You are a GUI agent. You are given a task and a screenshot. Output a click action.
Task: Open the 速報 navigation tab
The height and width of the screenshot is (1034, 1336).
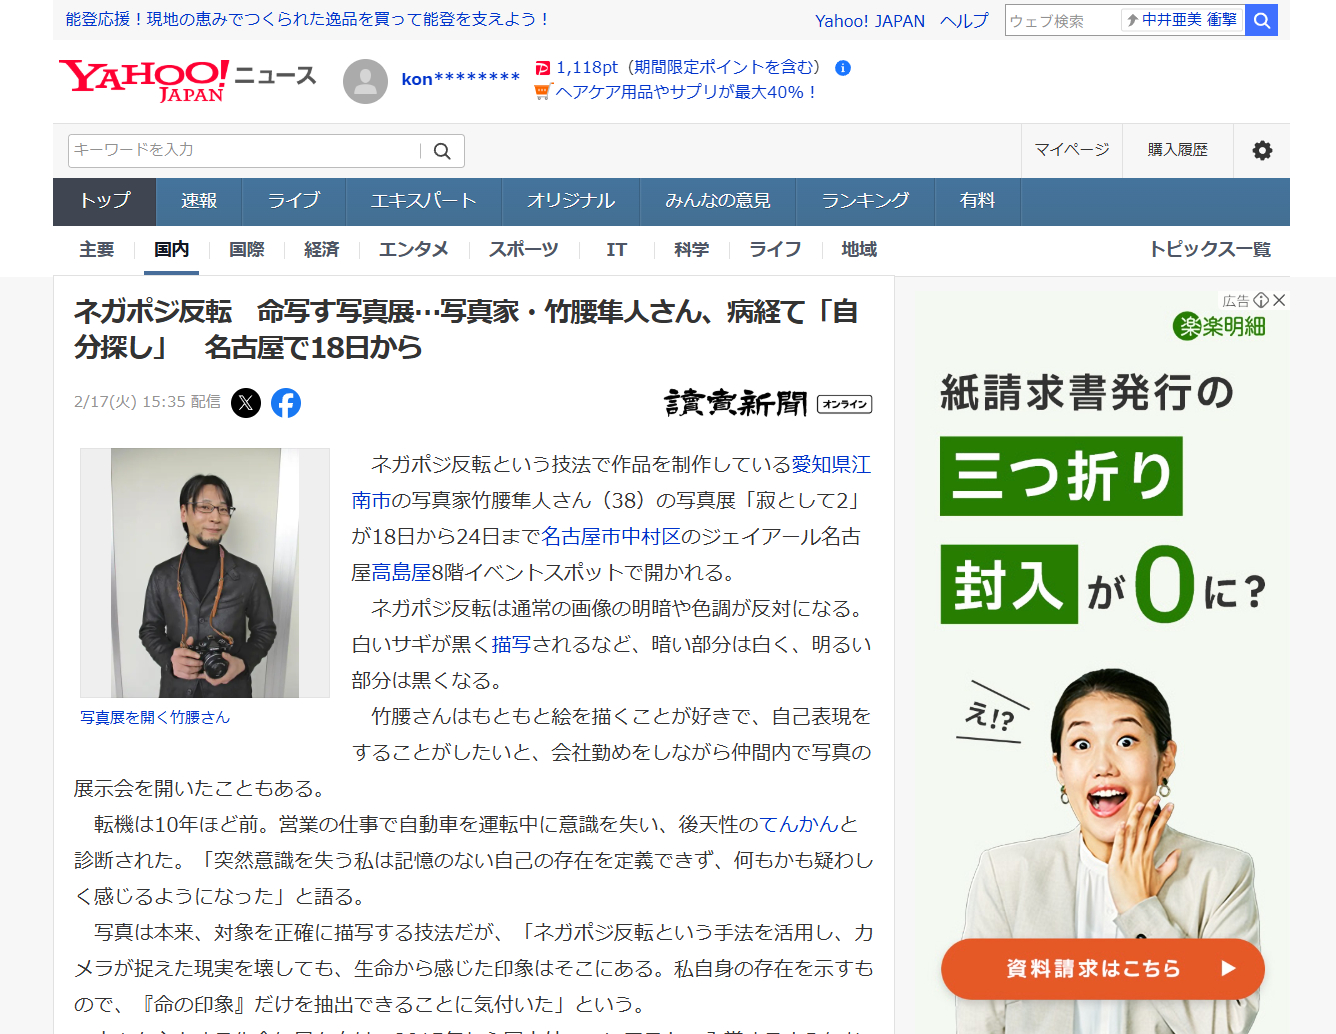pos(199,201)
